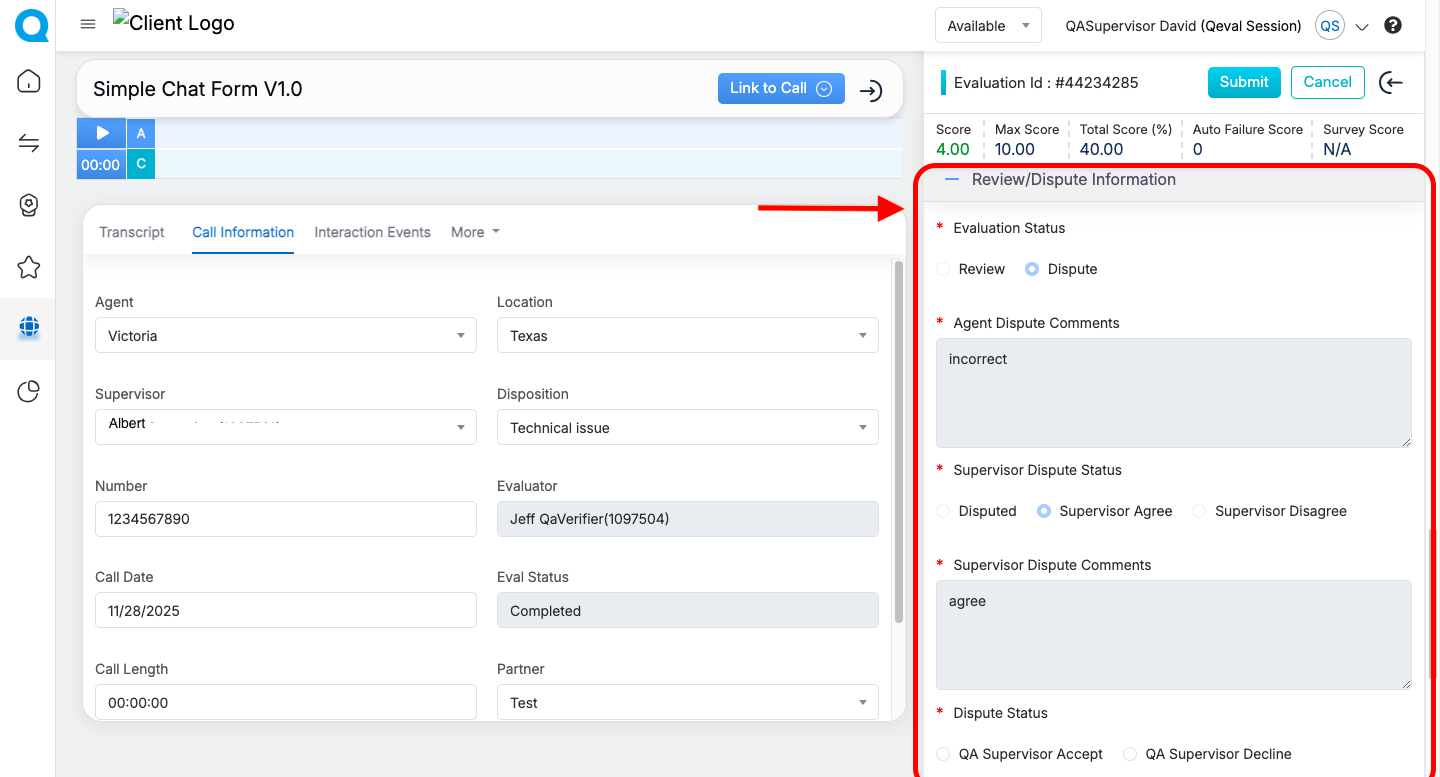Select Supervisor Disagree option

(1200, 511)
